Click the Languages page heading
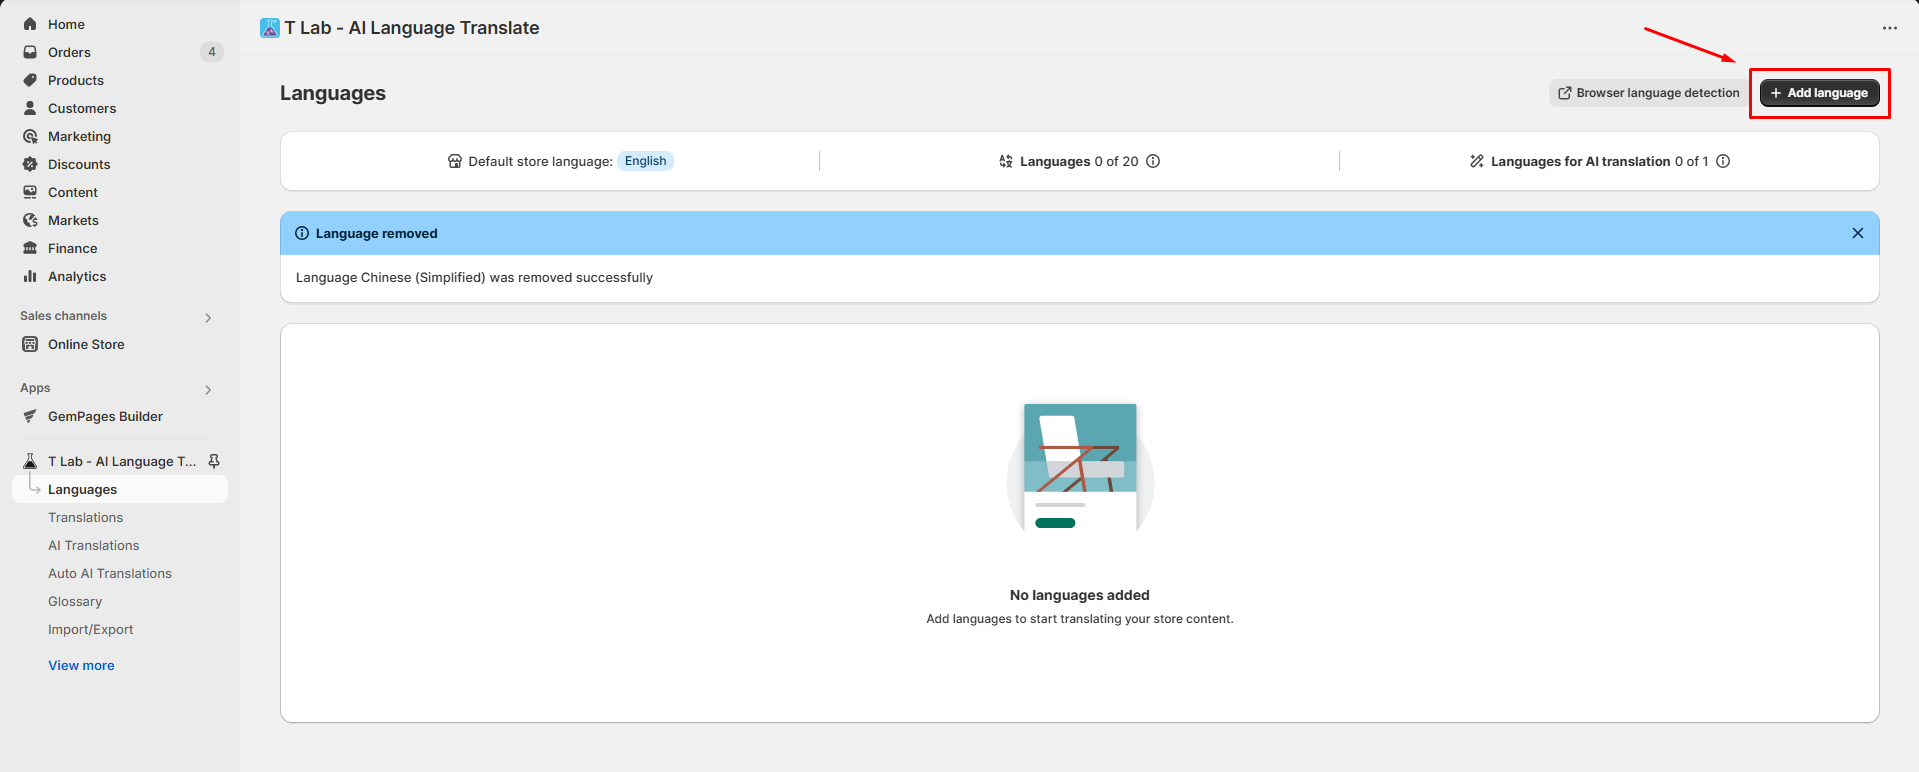The width and height of the screenshot is (1919, 772). [333, 93]
